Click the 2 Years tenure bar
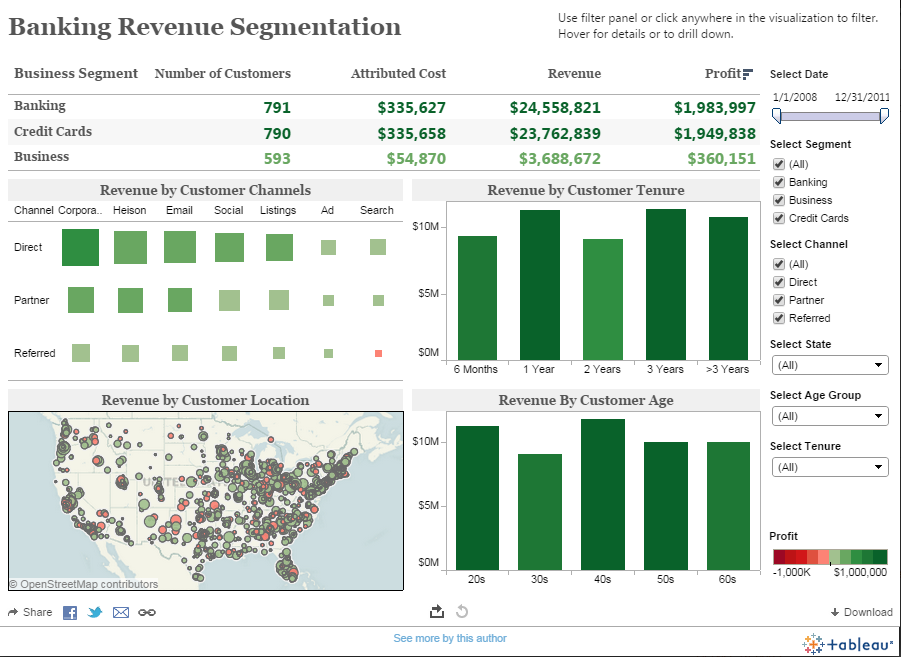 click(603, 299)
